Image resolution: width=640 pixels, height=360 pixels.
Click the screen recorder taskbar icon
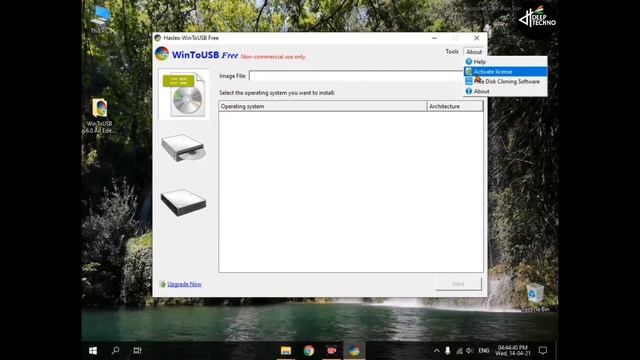(x=331, y=351)
